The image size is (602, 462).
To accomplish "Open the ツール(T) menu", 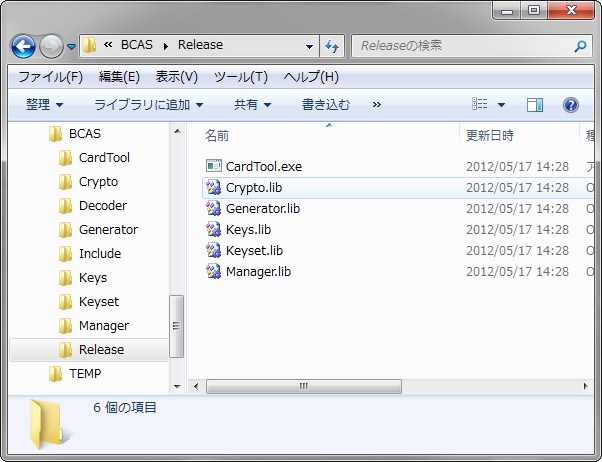I will pyautogui.click(x=240, y=77).
